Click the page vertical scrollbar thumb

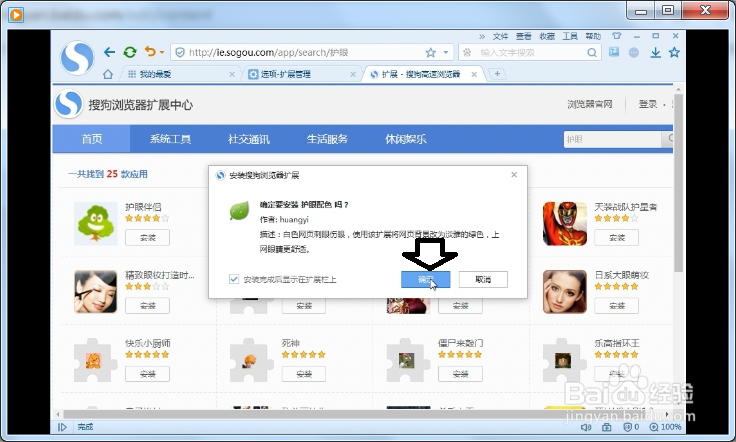[x=678, y=182]
